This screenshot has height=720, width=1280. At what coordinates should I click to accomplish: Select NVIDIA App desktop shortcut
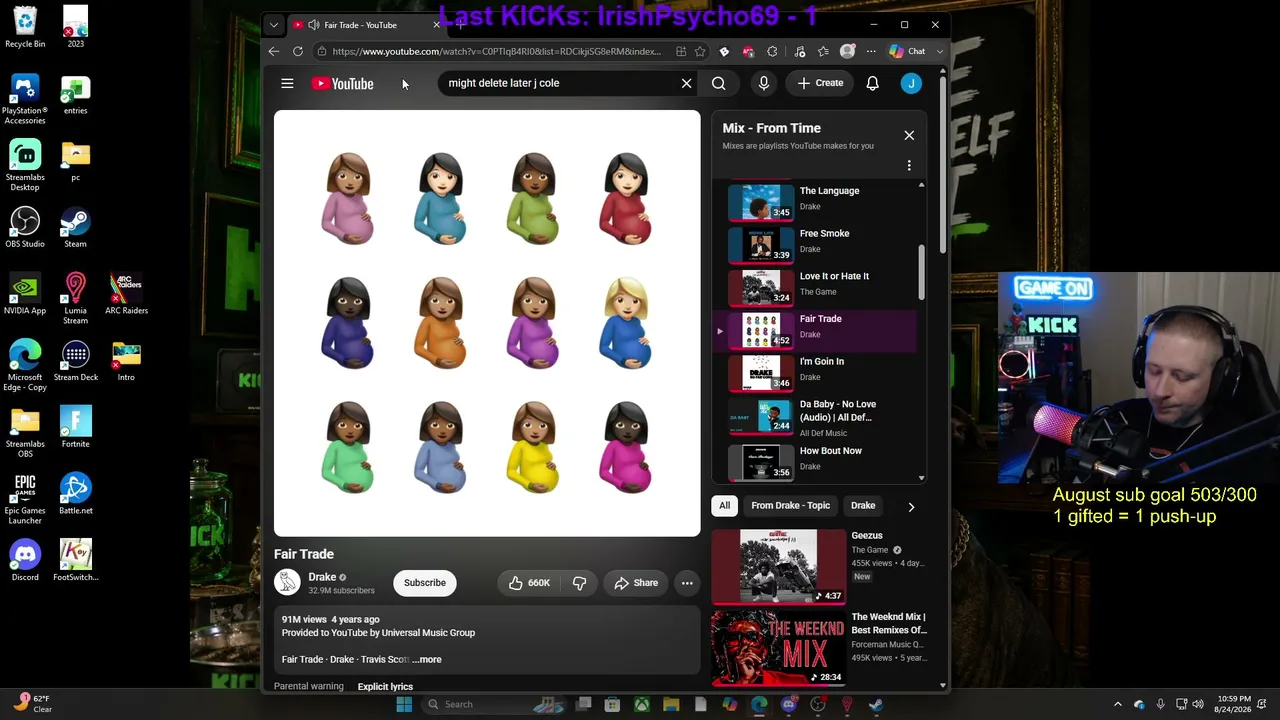click(x=25, y=293)
